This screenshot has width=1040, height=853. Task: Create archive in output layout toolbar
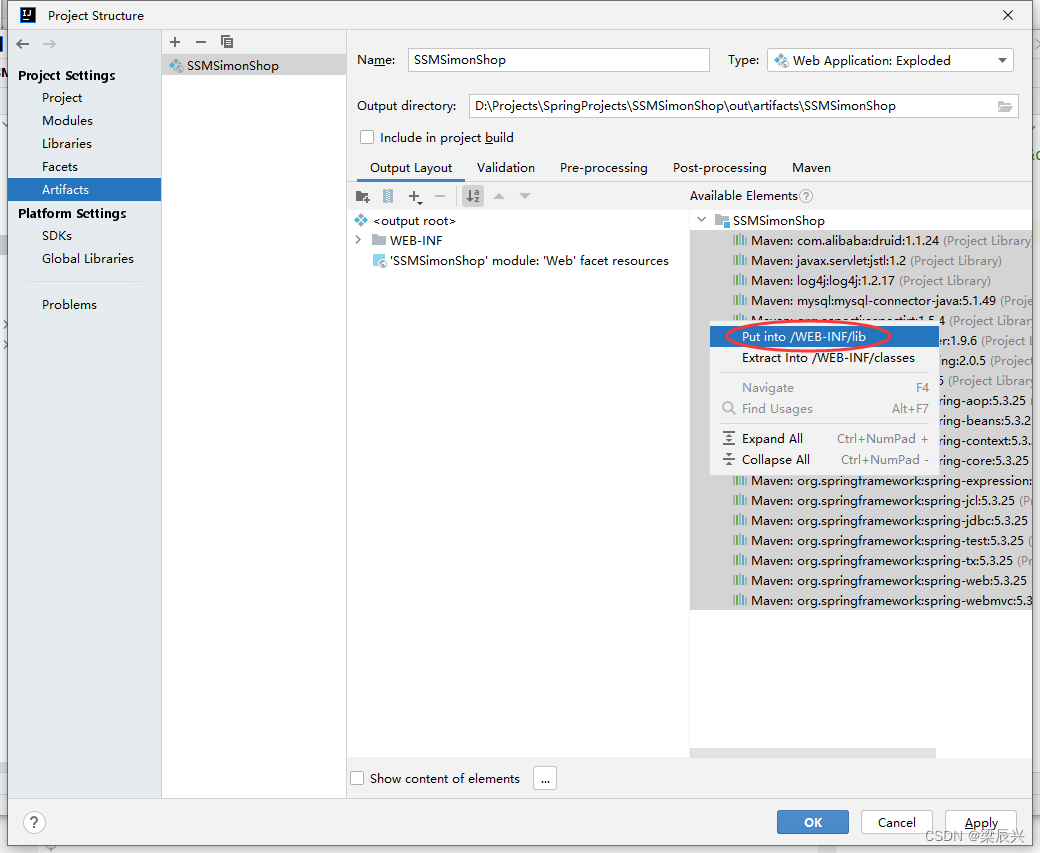(x=388, y=196)
